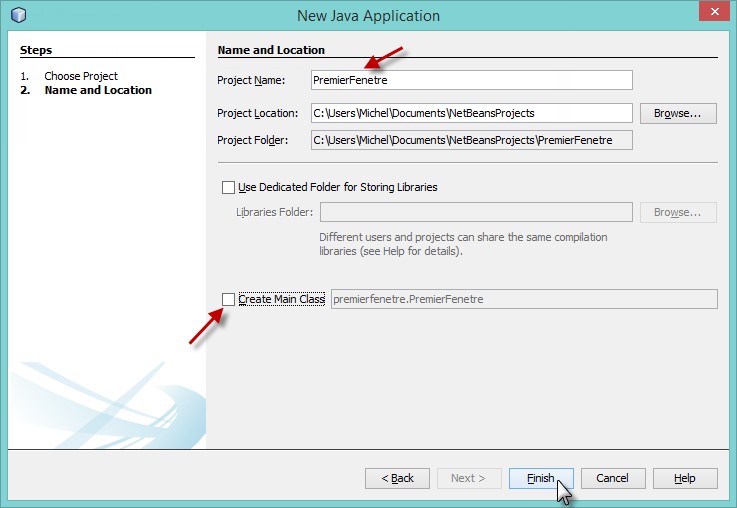Click the Libraries Folder label
737x508 pixels.
[x=274, y=212]
